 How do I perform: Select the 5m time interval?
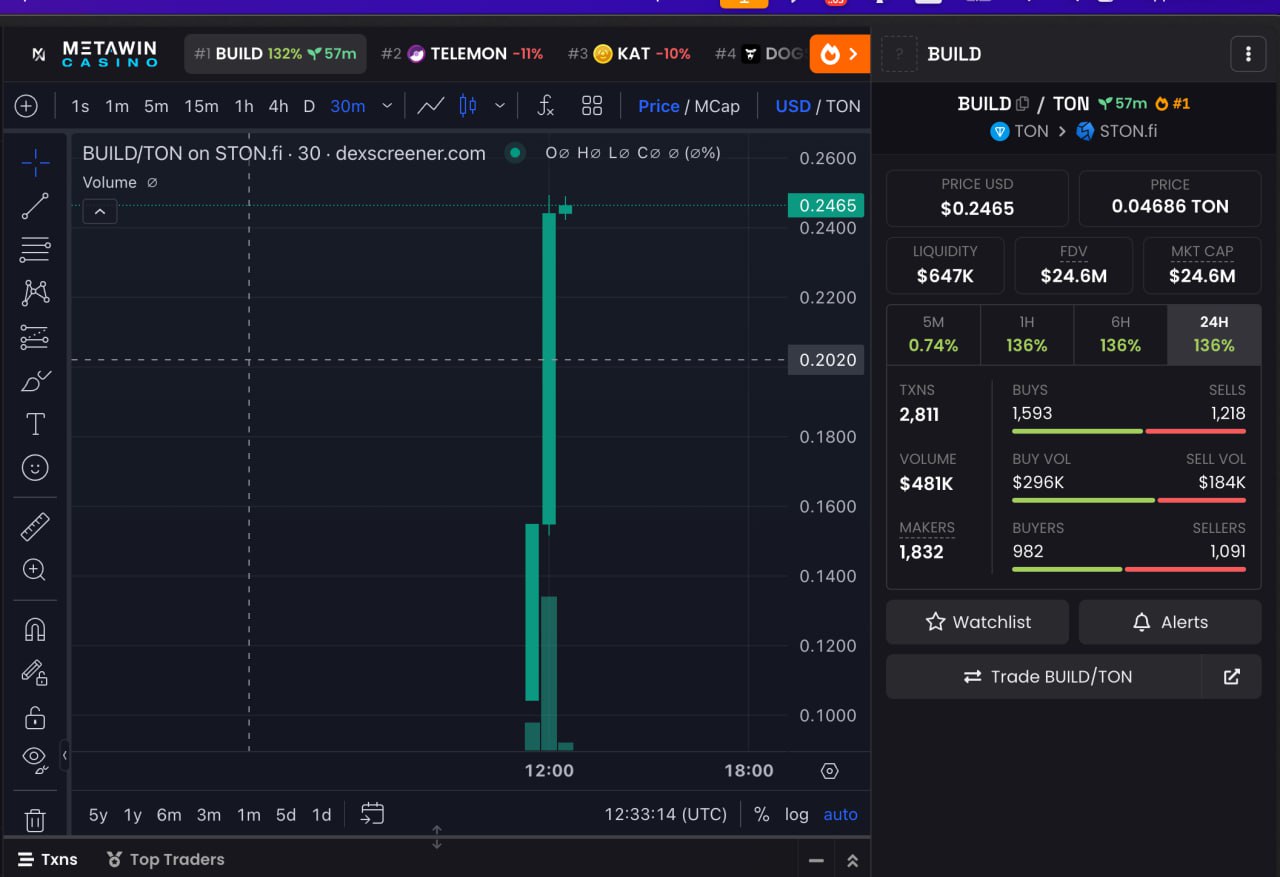pyautogui.click(x=156, y=106)
